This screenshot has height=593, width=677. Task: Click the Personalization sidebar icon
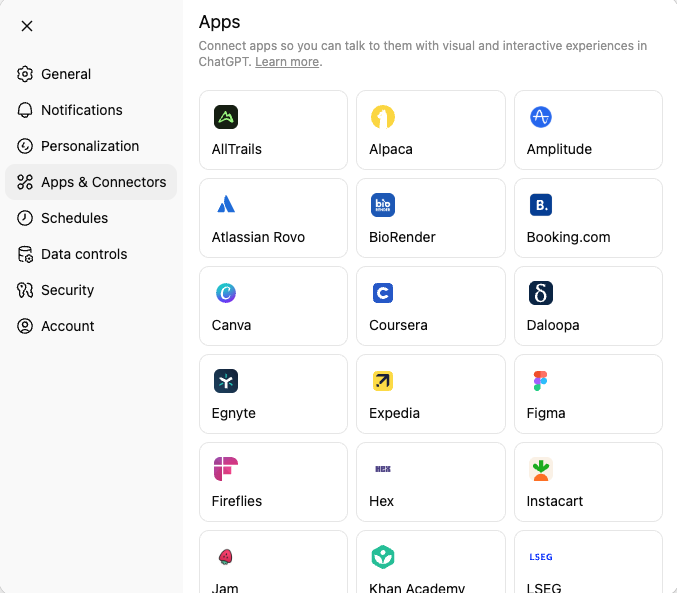pos(25,146)
